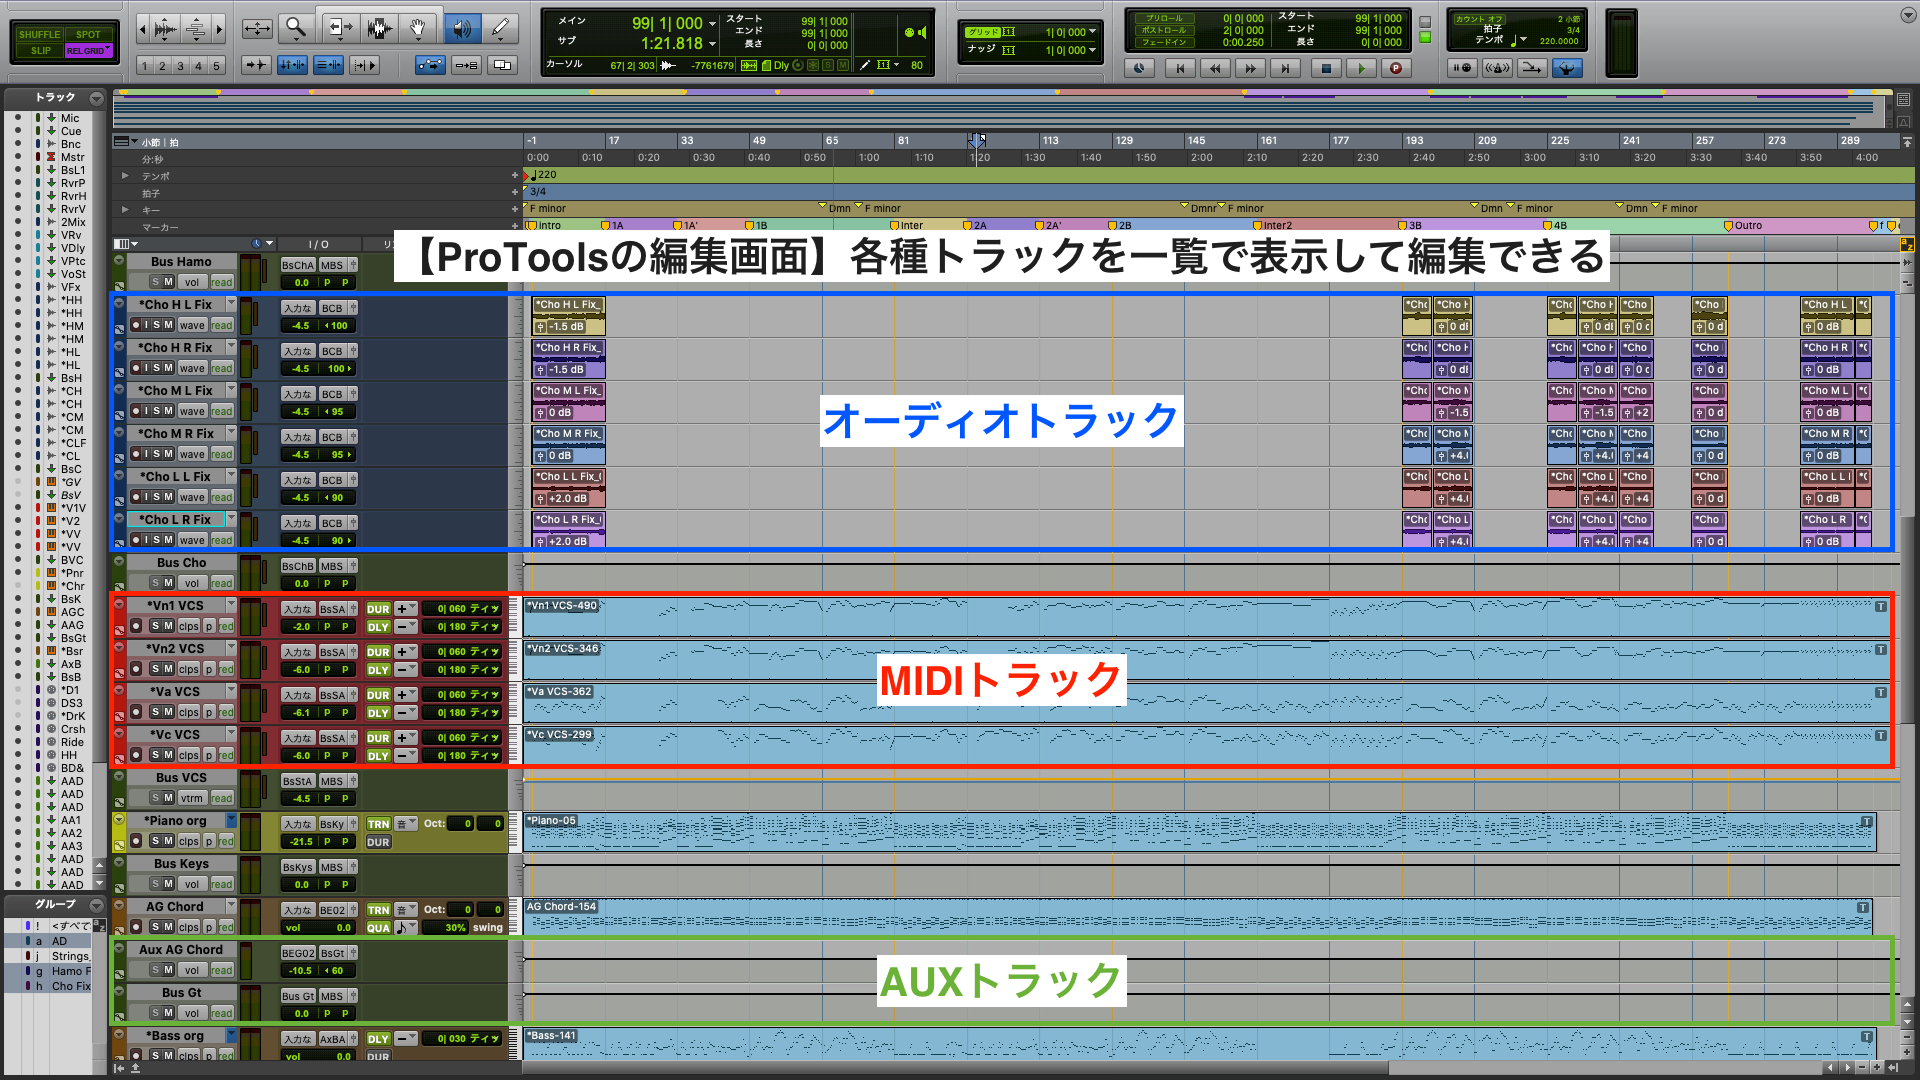Click the horizontal zoom toggle arrows icon

257,28
